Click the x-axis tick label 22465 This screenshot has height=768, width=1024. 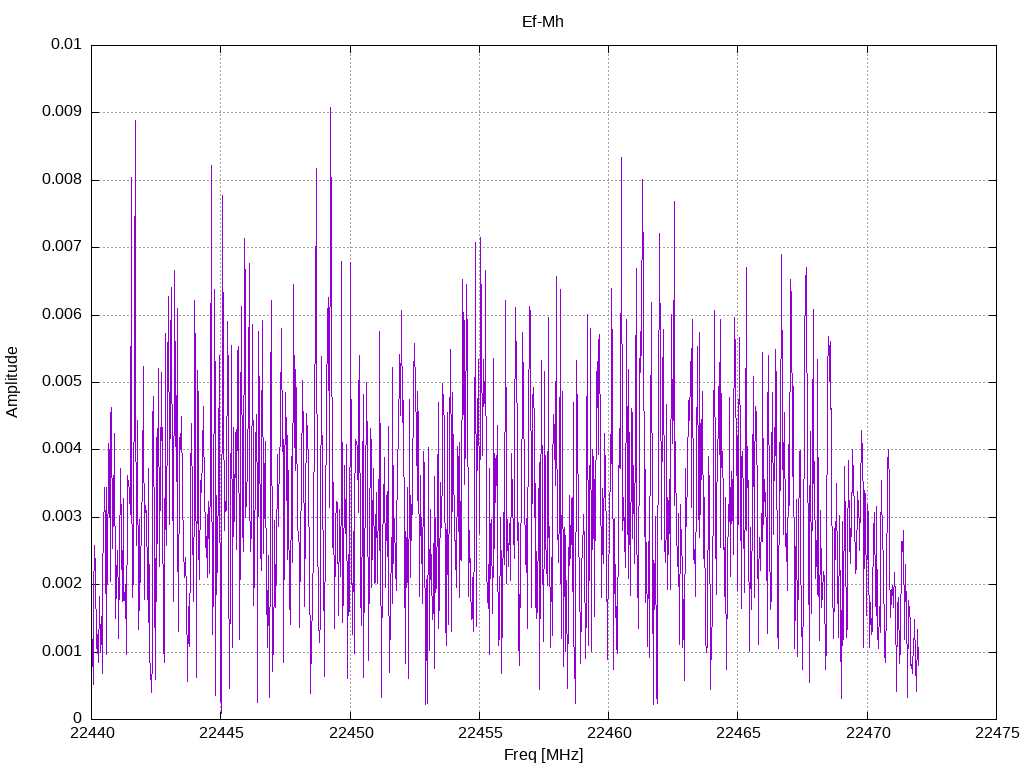pos(739,733)
